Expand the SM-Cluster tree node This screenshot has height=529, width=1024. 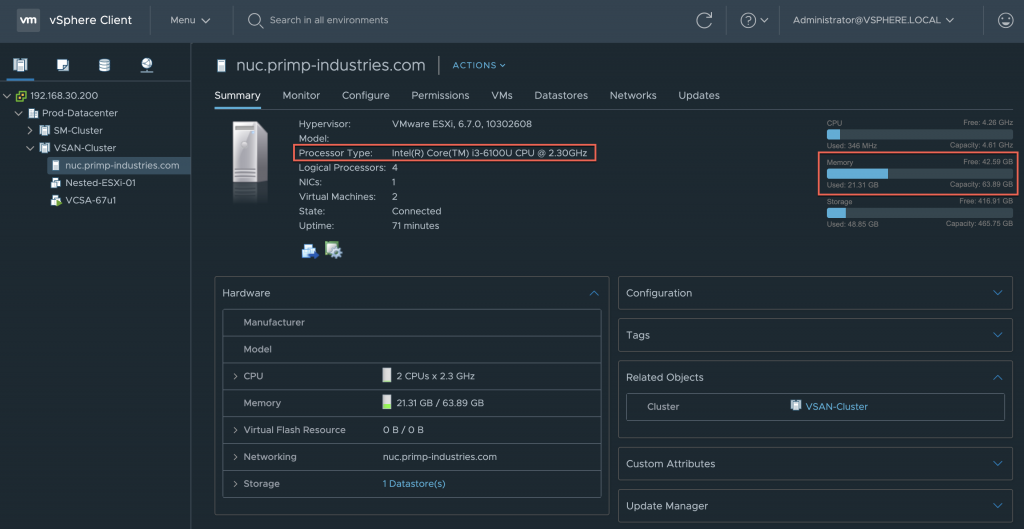pyautogui.click(x=30, y=131)
